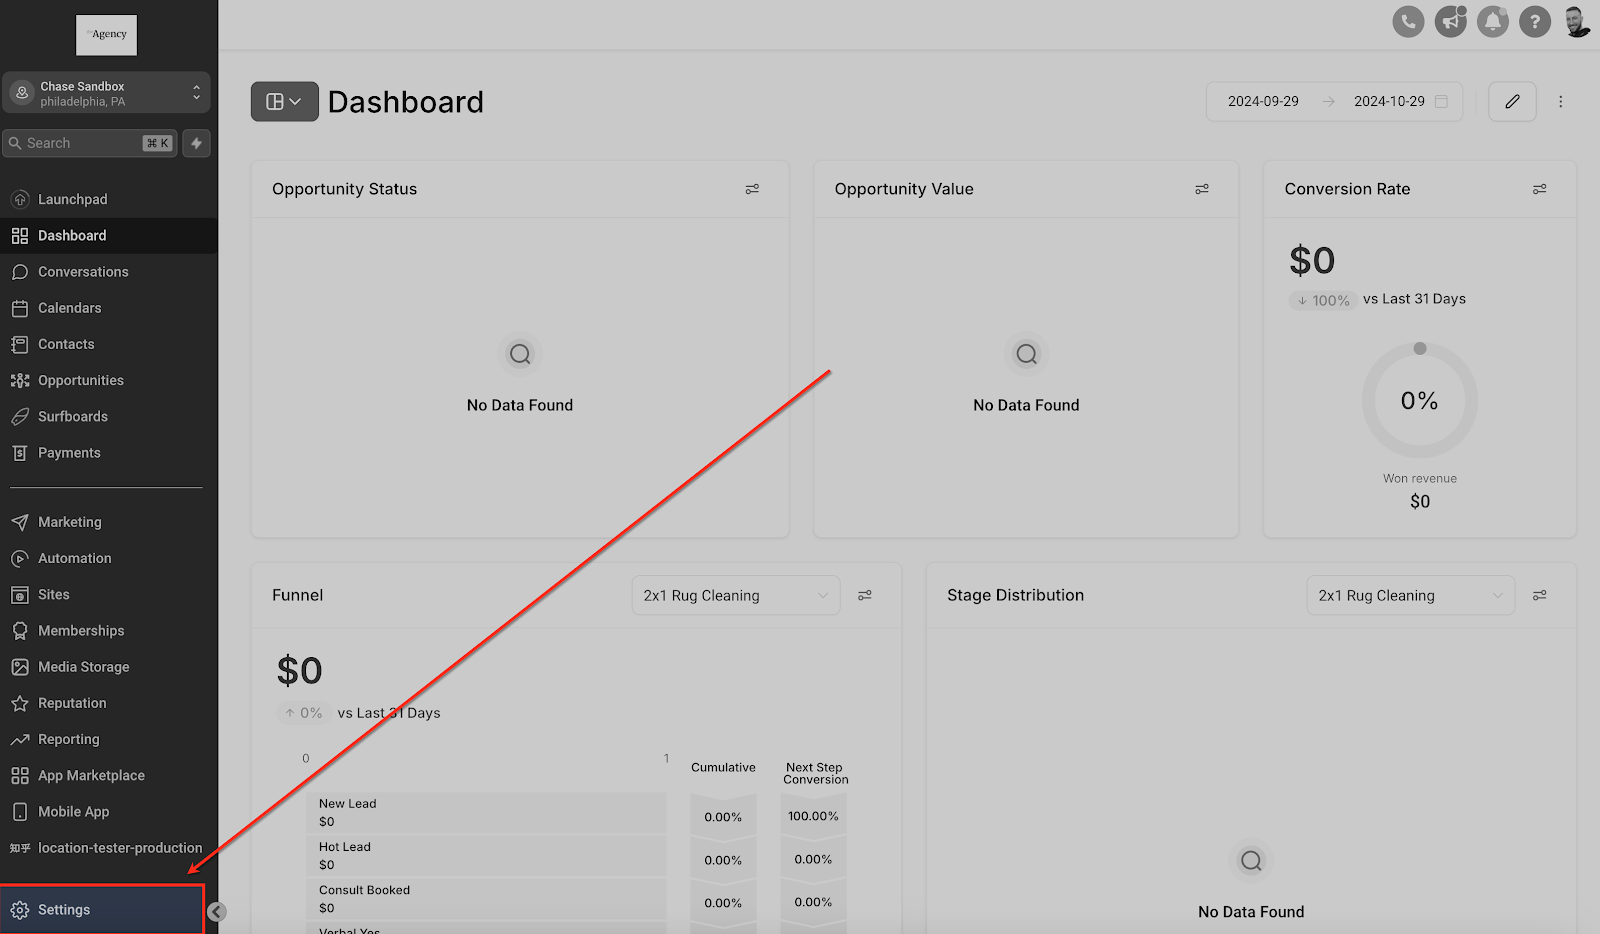Click the Consult Booked funnel row
The image size is (1600, 934).
[486, 898]
